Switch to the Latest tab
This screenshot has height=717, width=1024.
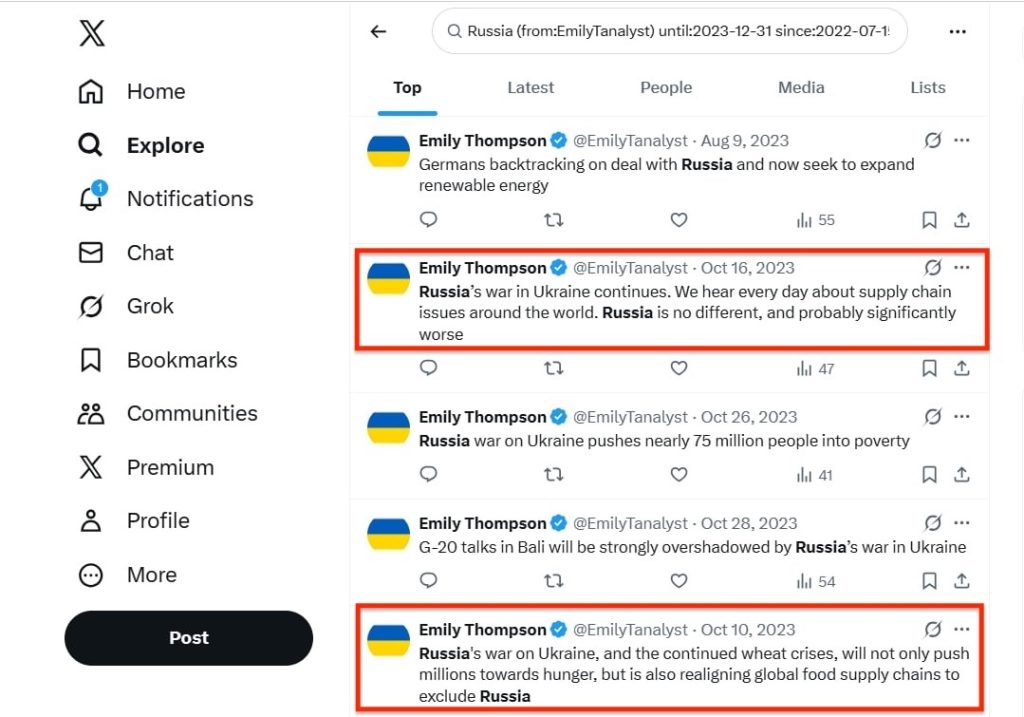pyautogui.click(x=530, y=88)
